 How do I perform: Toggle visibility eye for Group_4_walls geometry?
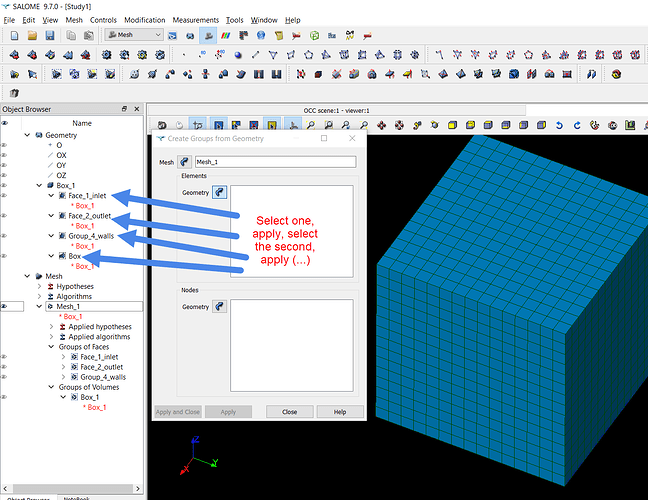(5, 236)
